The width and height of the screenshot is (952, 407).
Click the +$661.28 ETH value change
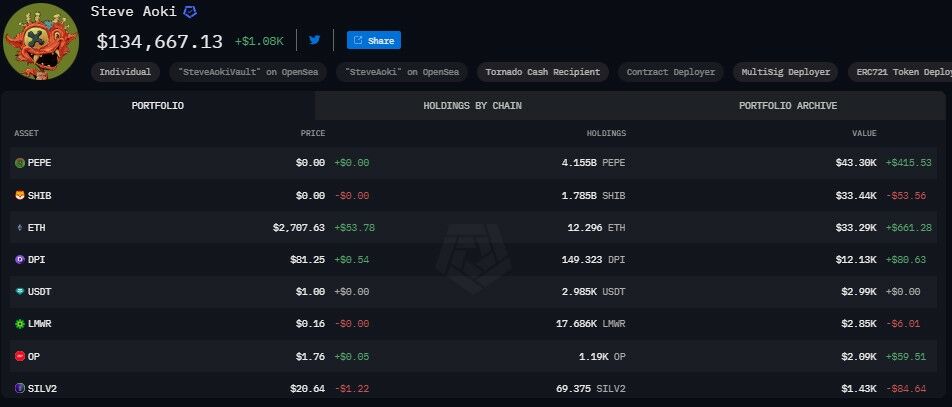coord(908,228)
